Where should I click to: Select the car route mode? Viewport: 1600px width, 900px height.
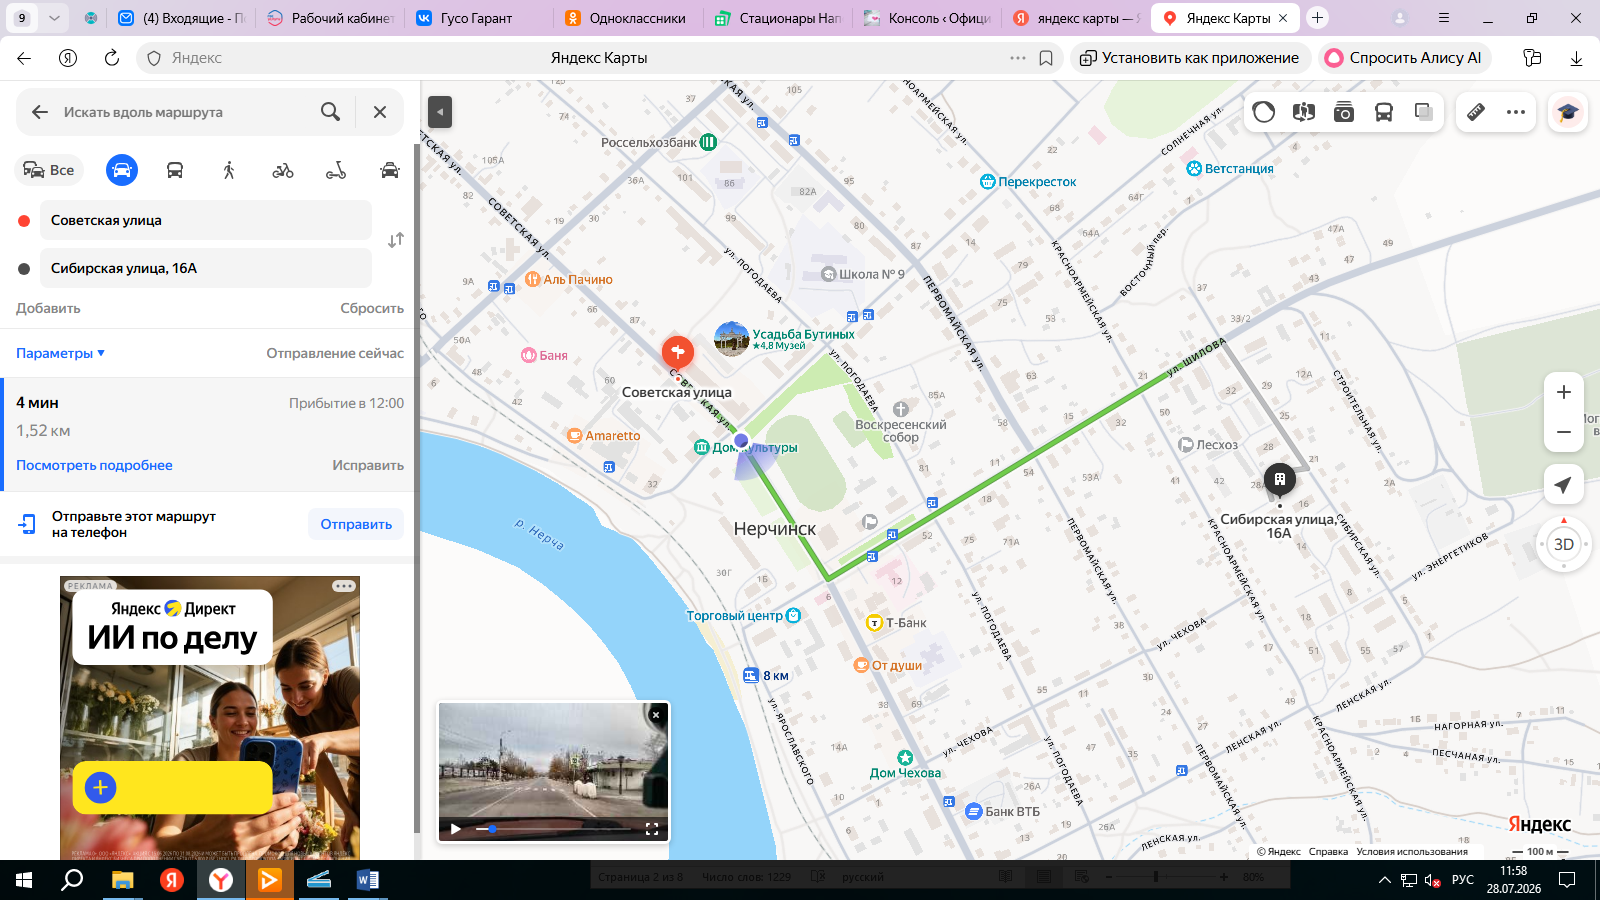tap(122, 170)
